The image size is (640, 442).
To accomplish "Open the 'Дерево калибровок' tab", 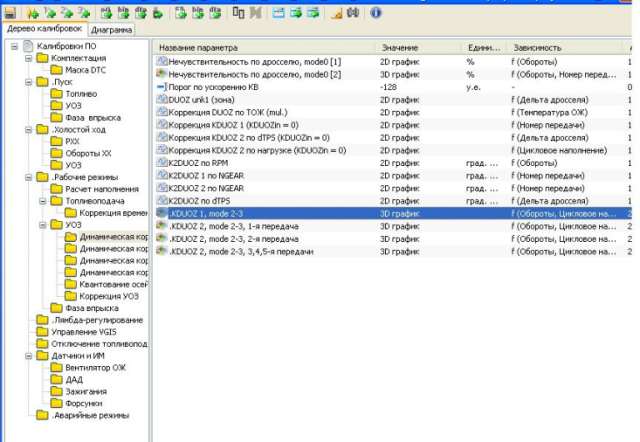I will click(41, 30).
